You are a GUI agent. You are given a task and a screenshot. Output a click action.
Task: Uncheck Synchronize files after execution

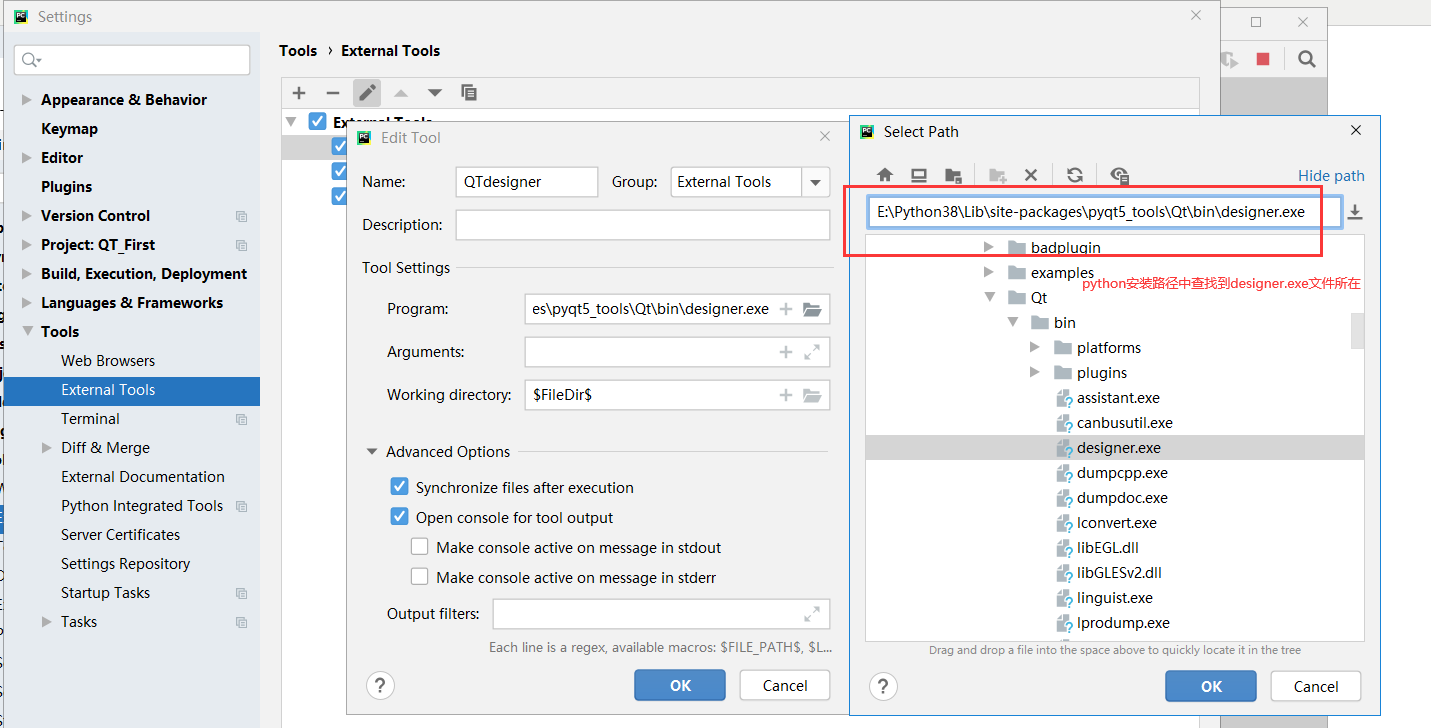[400, 488]
